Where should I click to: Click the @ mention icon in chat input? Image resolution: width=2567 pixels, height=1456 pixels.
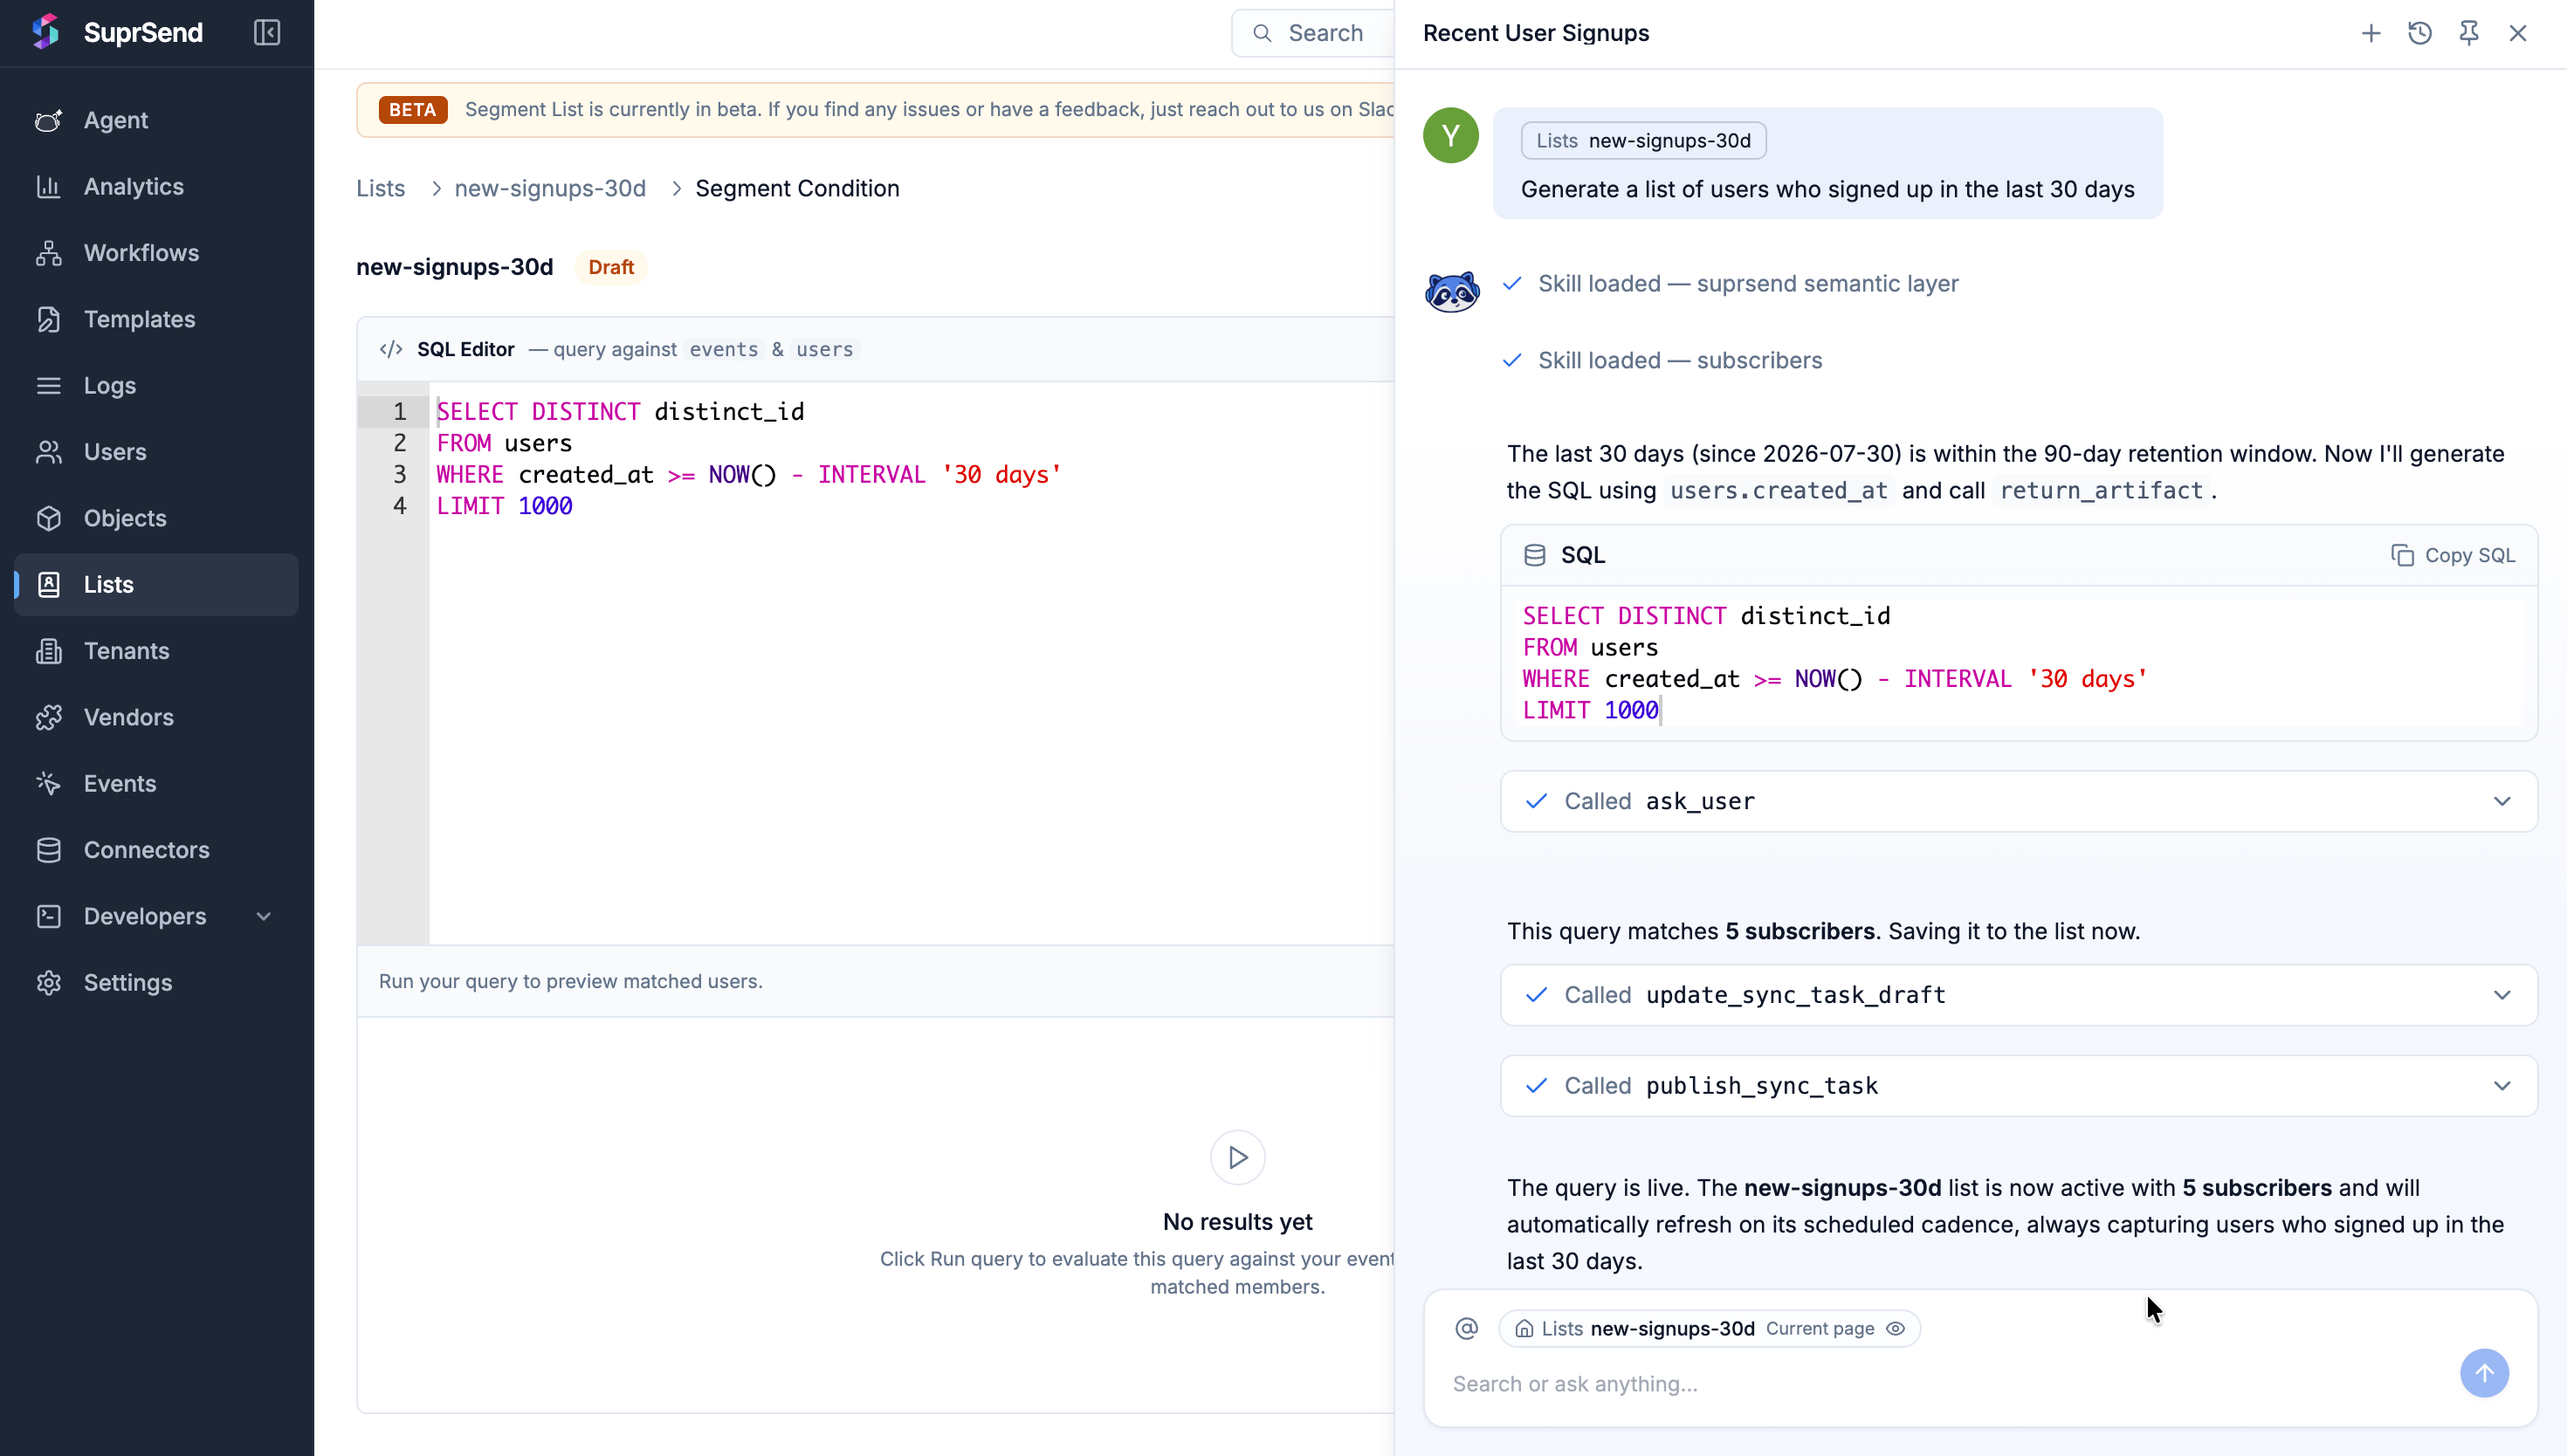[x=1466, y=1328]
